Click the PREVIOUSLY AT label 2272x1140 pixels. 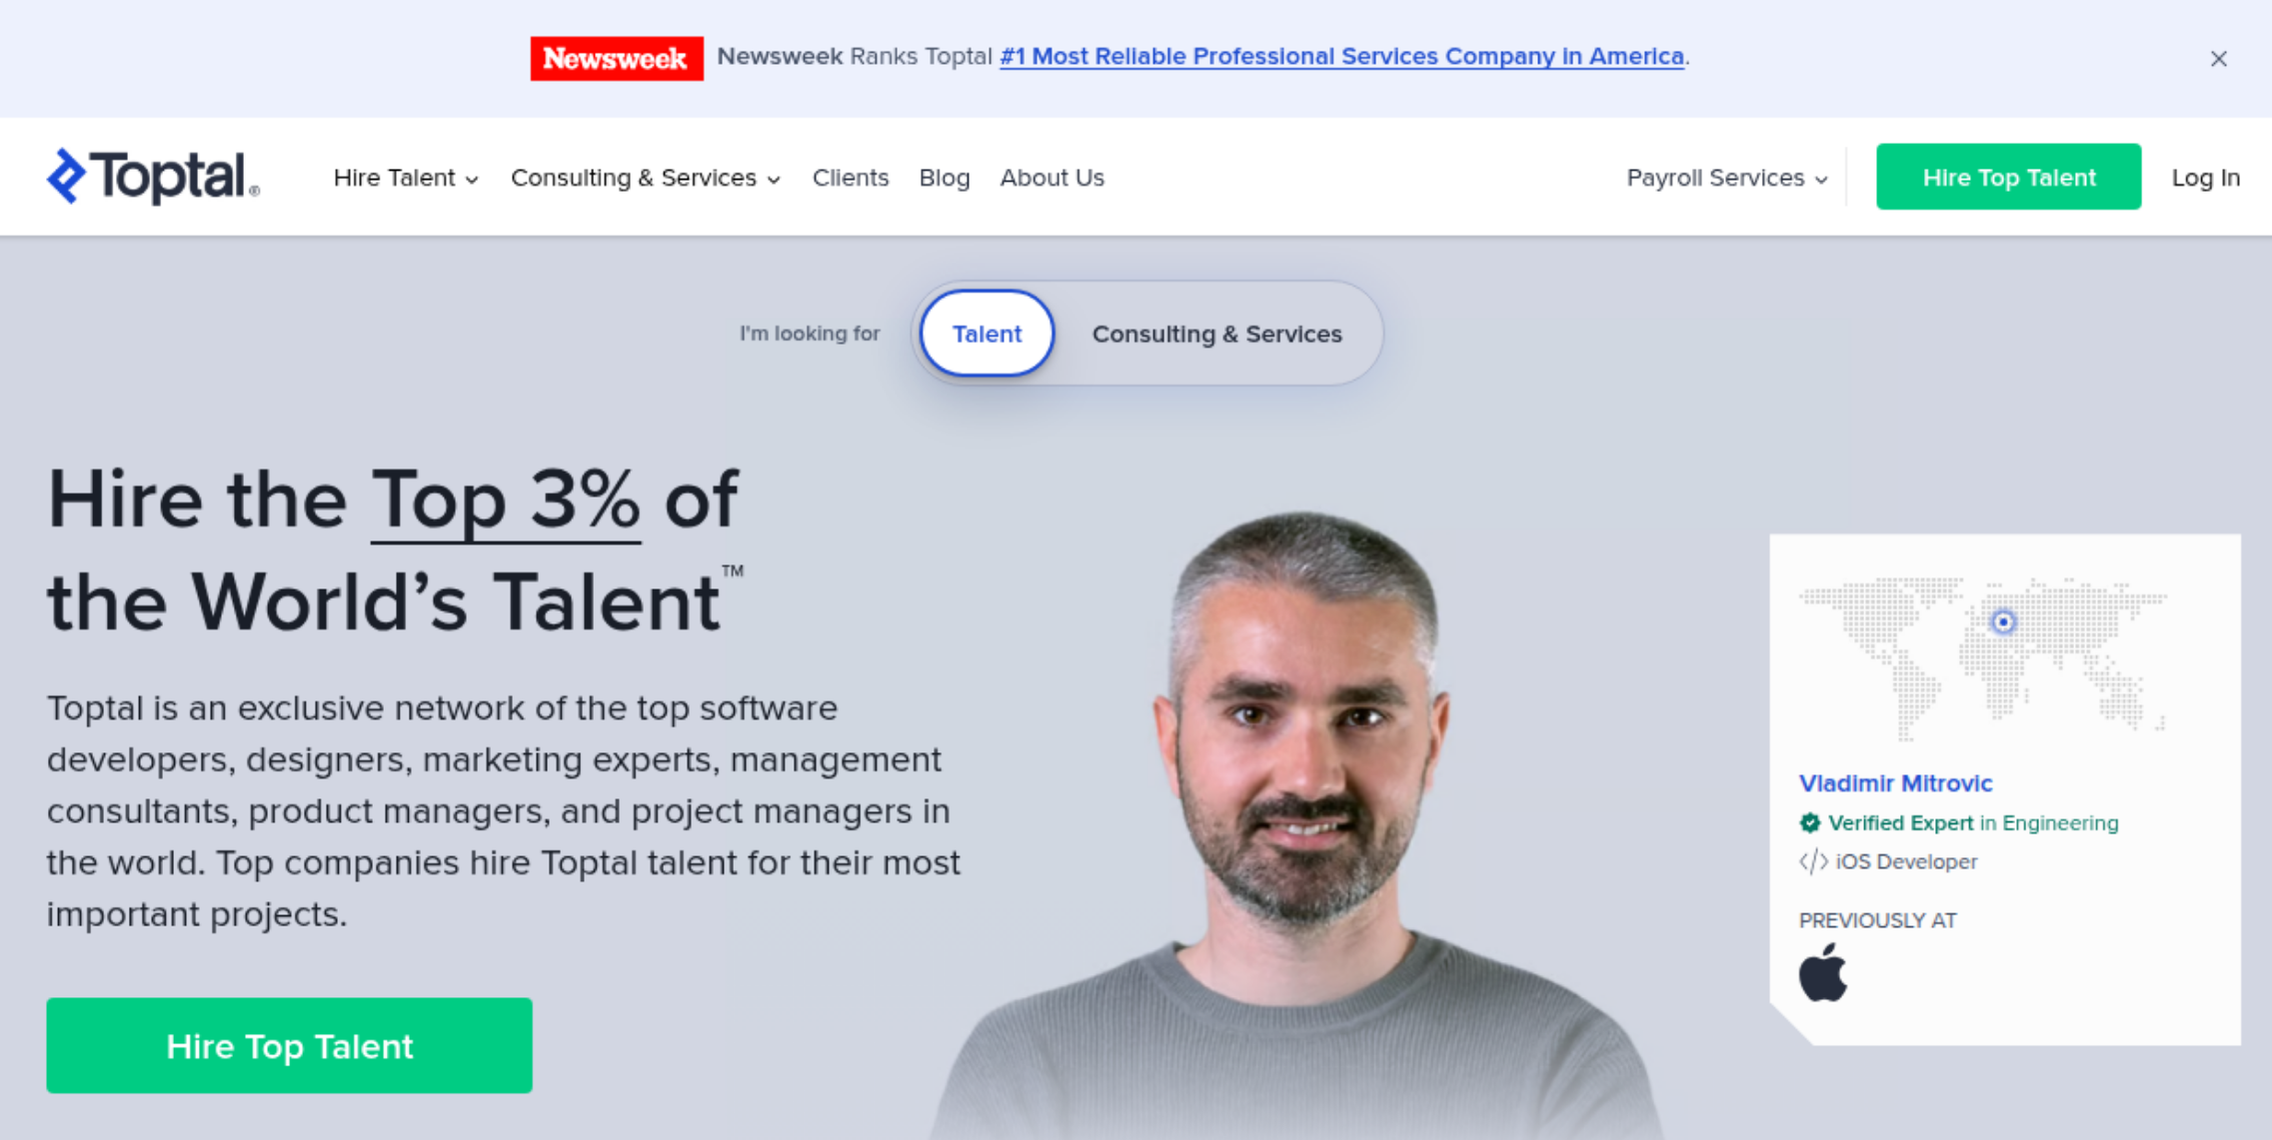1877,920
